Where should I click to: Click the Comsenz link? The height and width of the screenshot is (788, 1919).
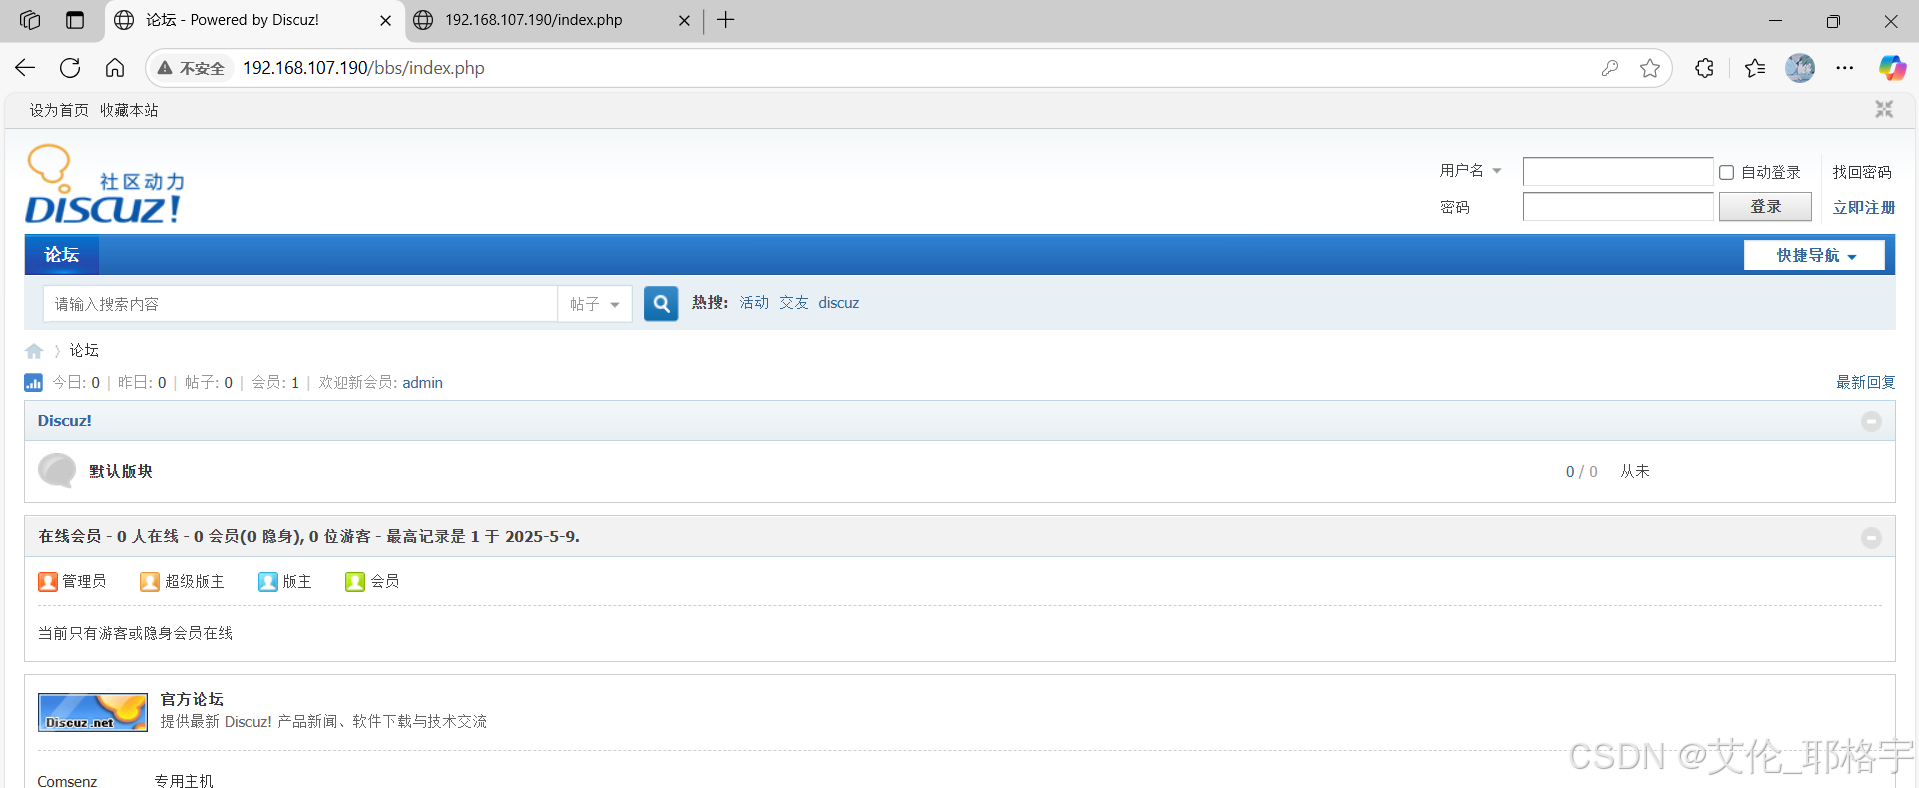click(x=67, y=781)
